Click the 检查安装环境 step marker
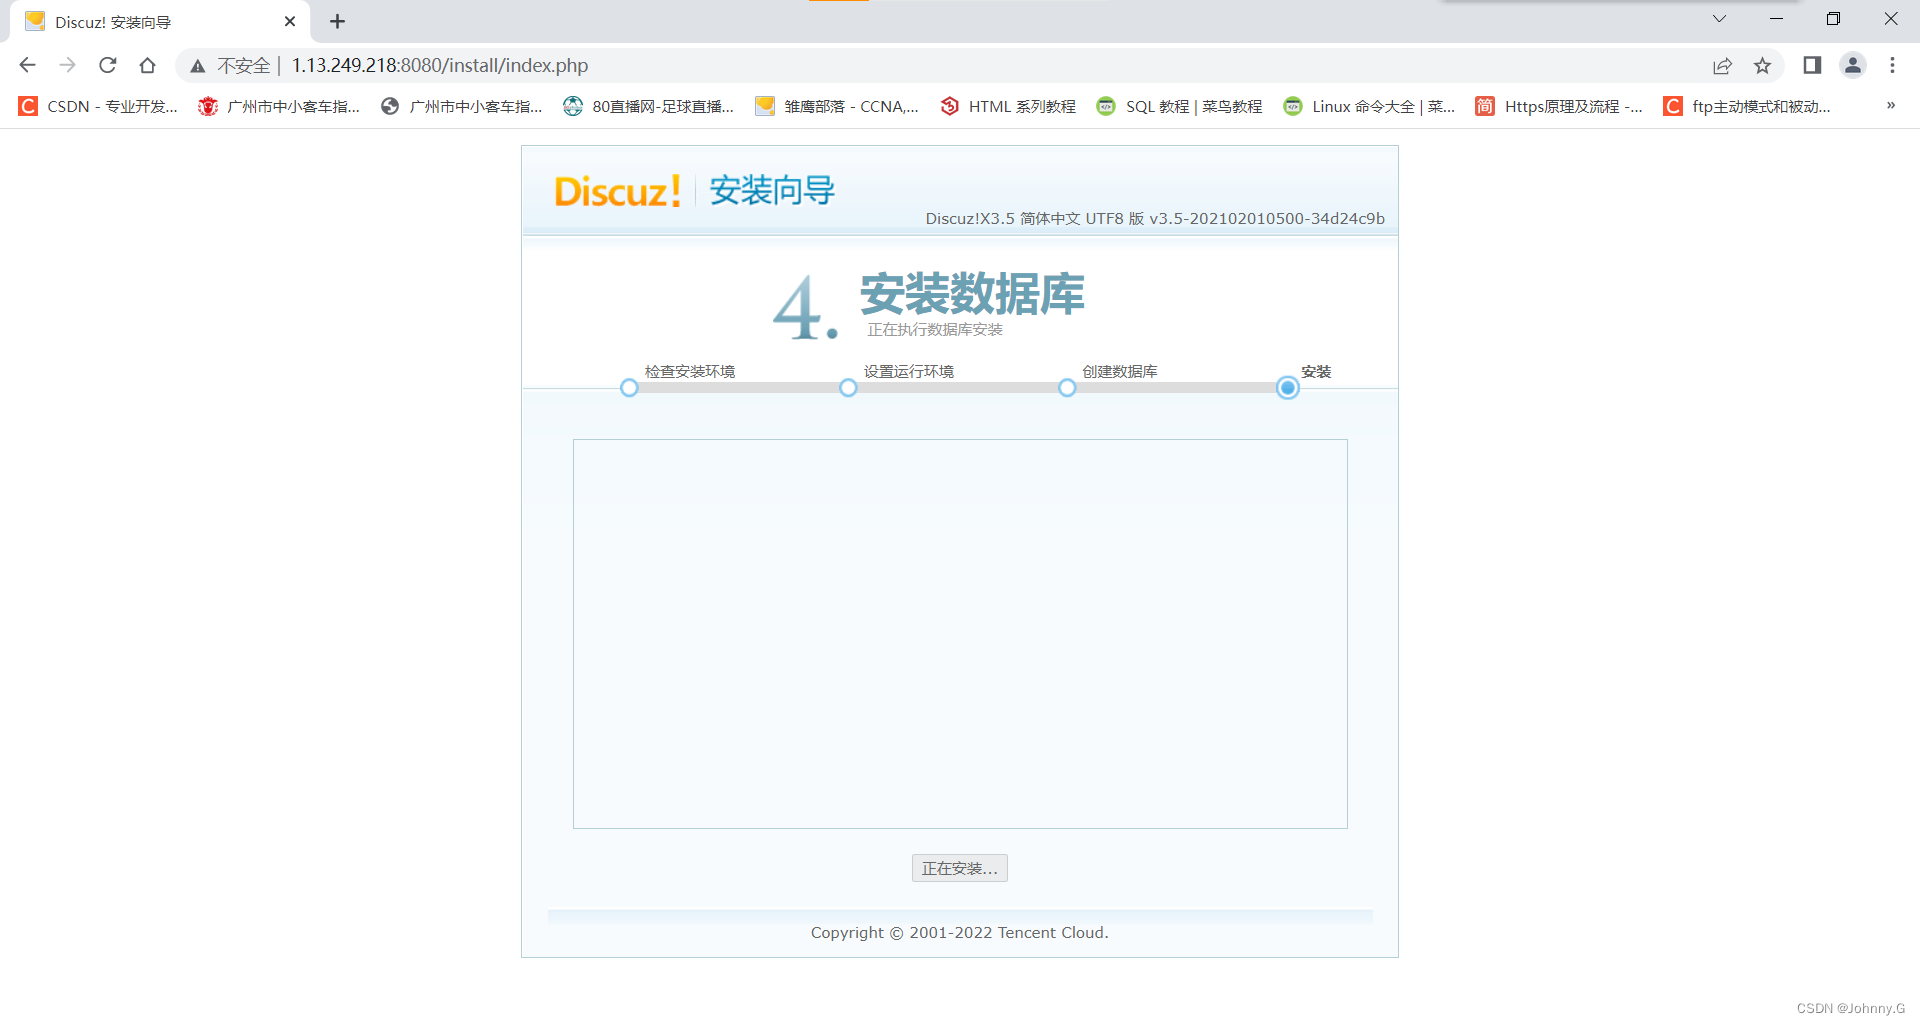Viewport: 1920px width, 1025px height. pos(629,388)
